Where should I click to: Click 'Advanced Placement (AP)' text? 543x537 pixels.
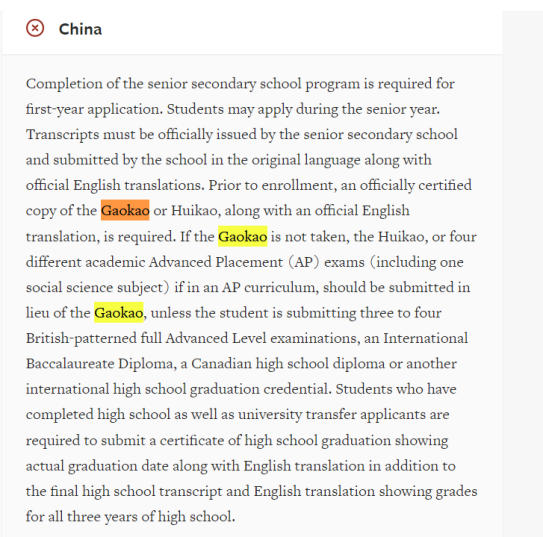[x=234, y=262]
